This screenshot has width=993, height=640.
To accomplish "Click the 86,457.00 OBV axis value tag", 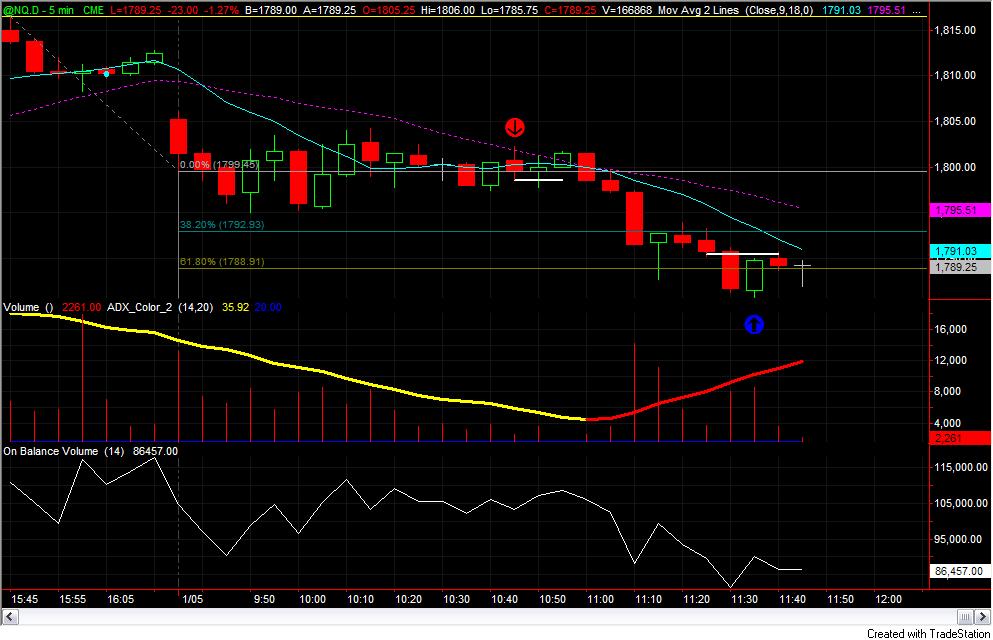I will tap(955, 571).
